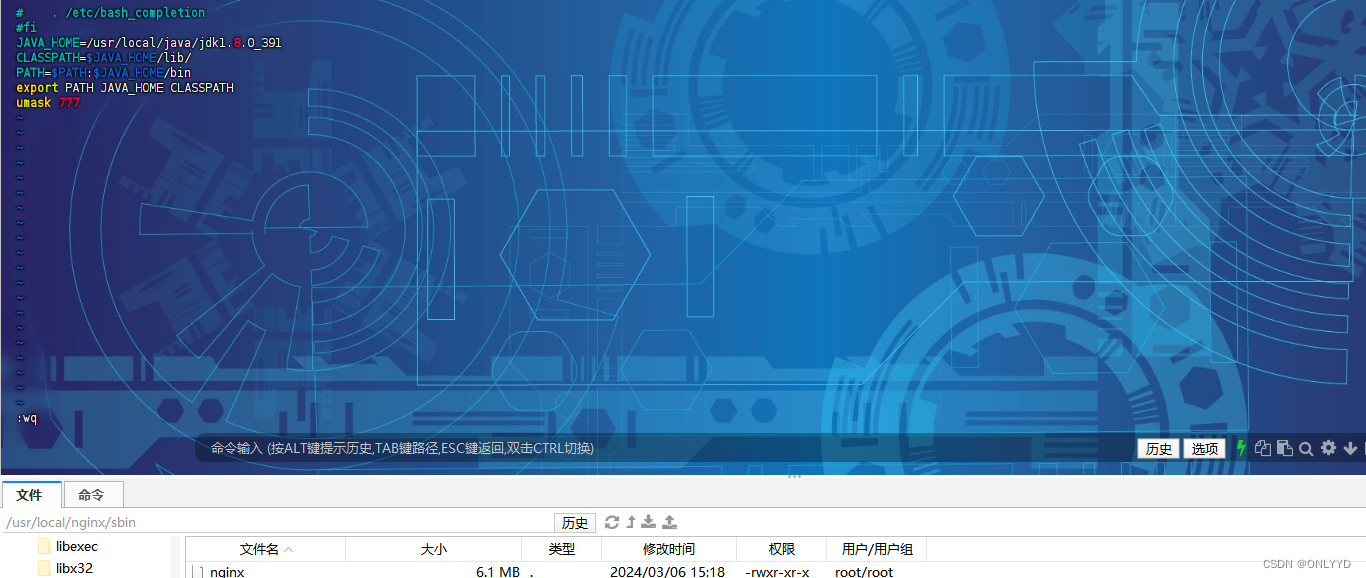
Task: Sort by 大小 column header
Action: pos(434,549)
